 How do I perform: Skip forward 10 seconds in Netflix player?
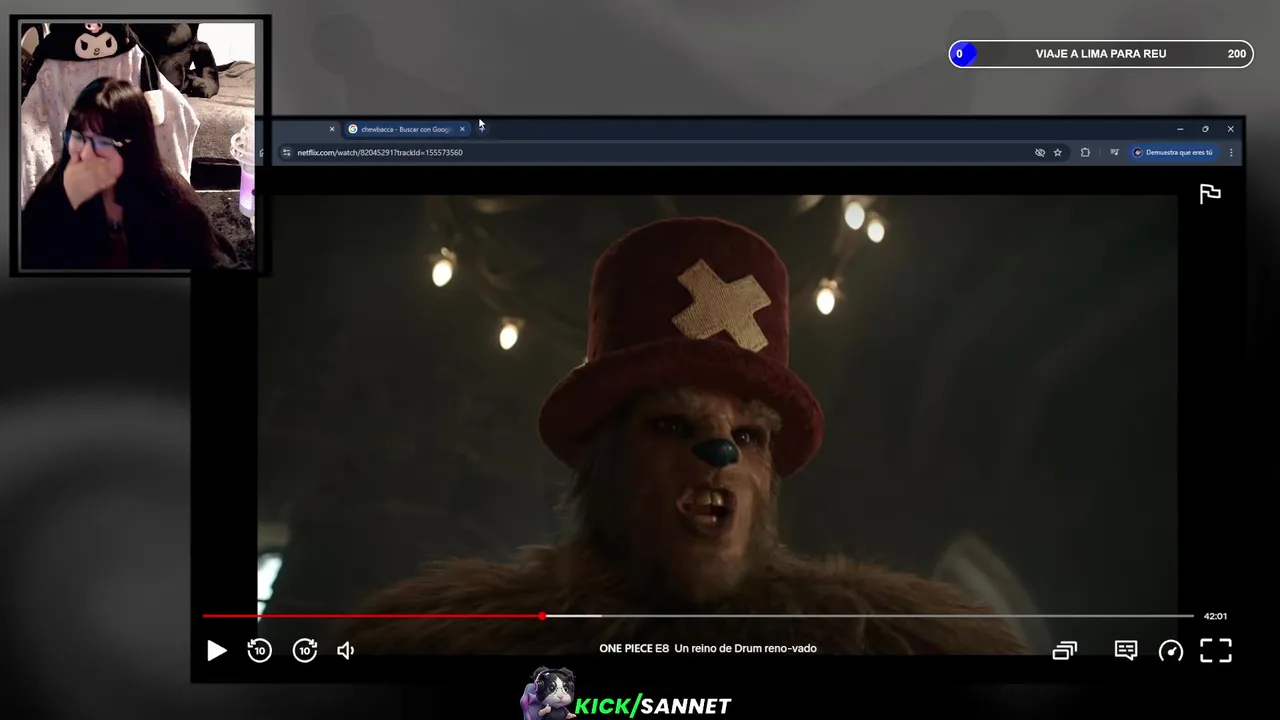(x=305, y=651)
